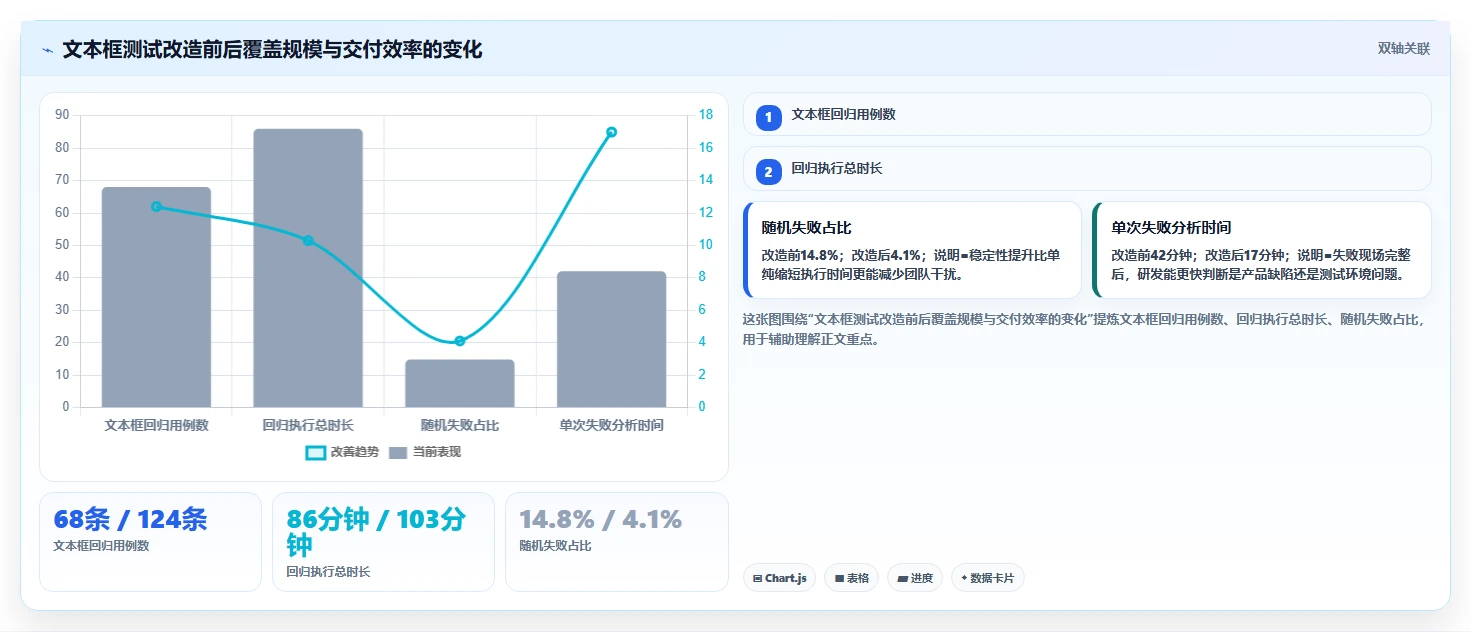Image resolution: width=1471 pixels, height=632 pixels.
Task: Click the 进度 tag
Action: (x=915, y=578)
